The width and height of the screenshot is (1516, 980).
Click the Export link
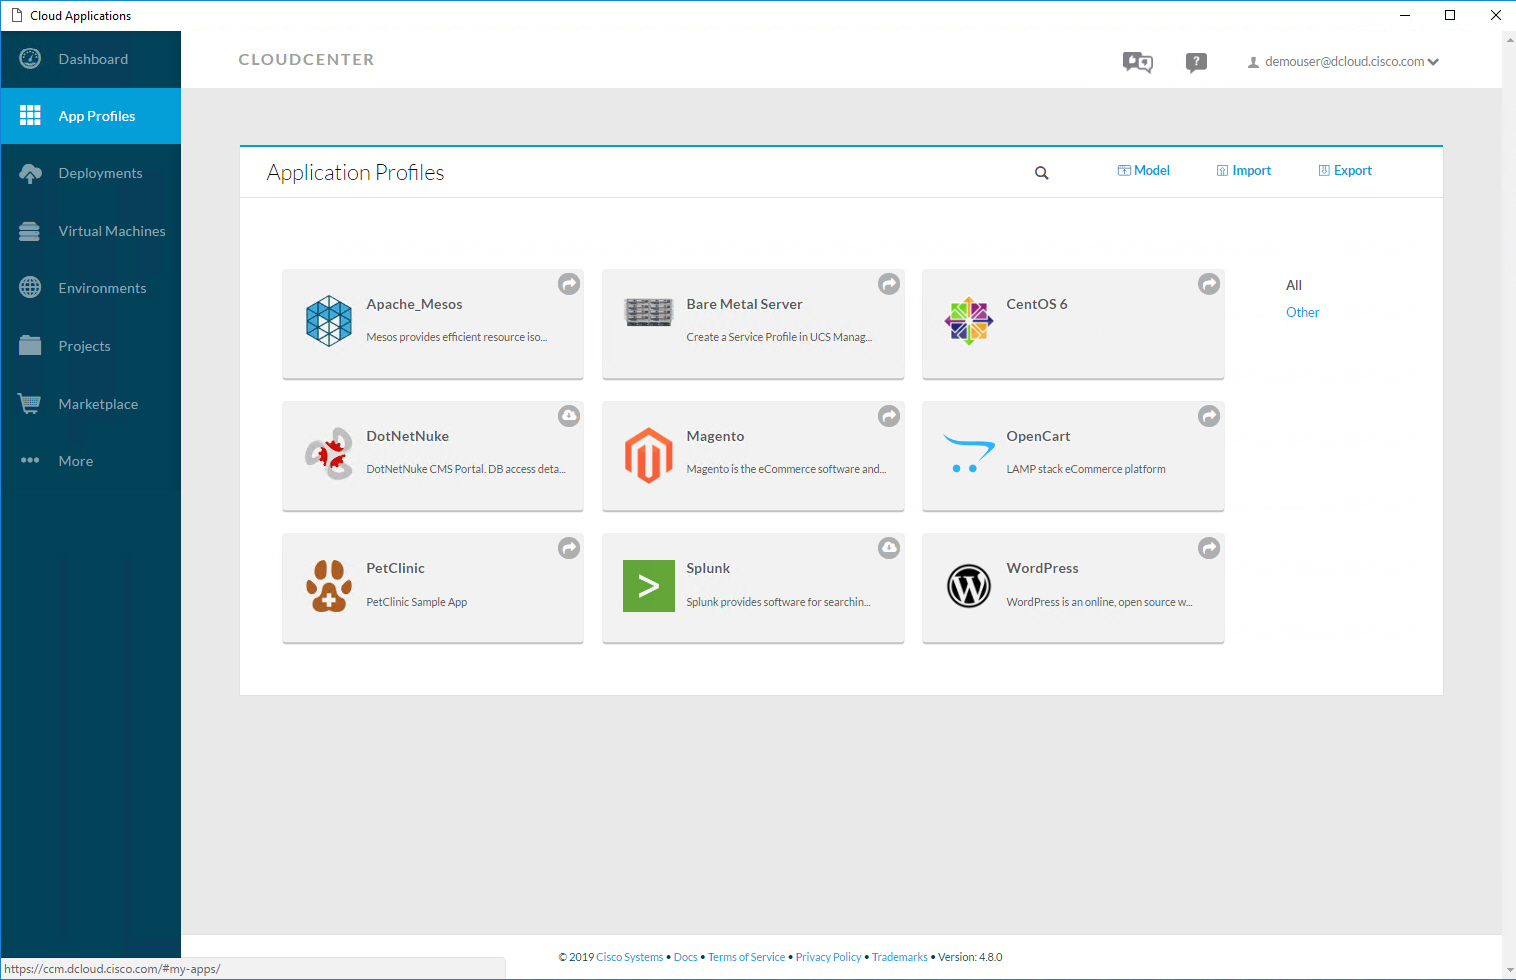click(x=1345, y=170)
